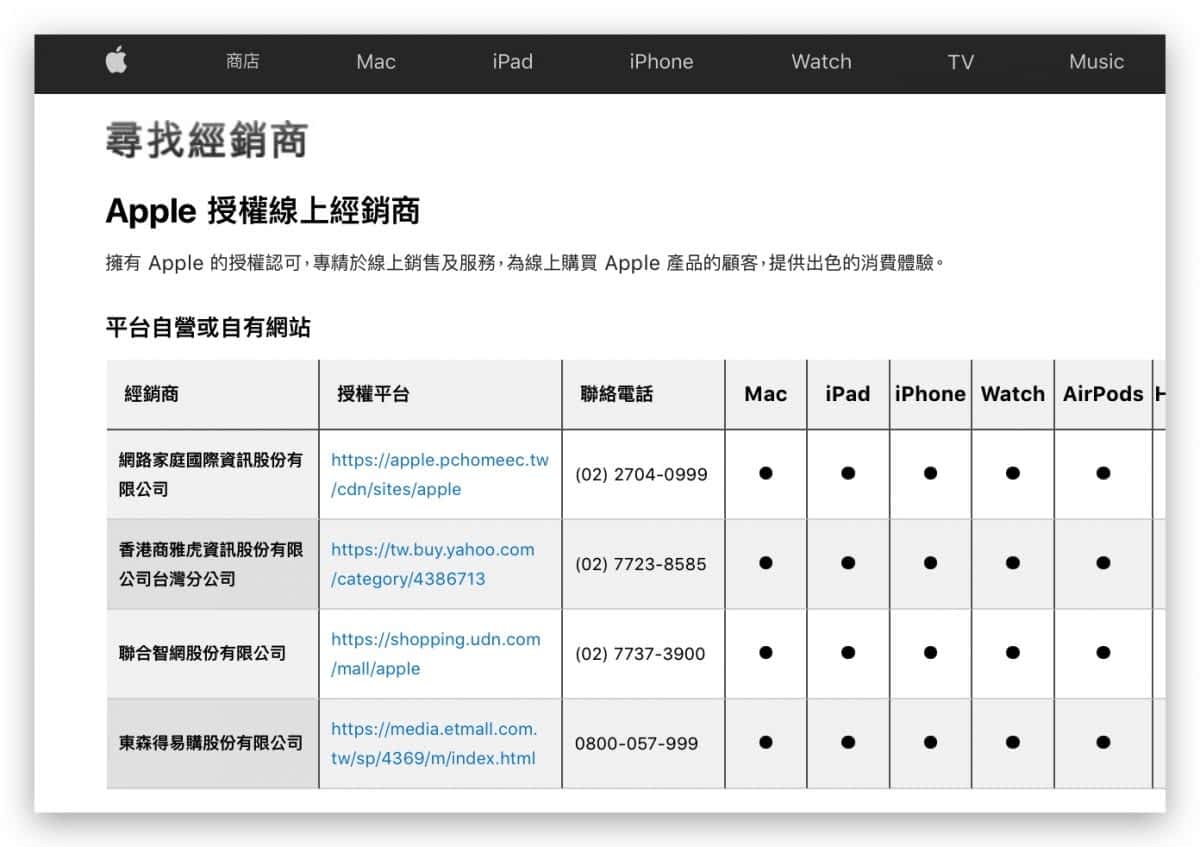The image size is (1200, 847).
Task: Click the Apple logo icon
Action: point(116,61)
